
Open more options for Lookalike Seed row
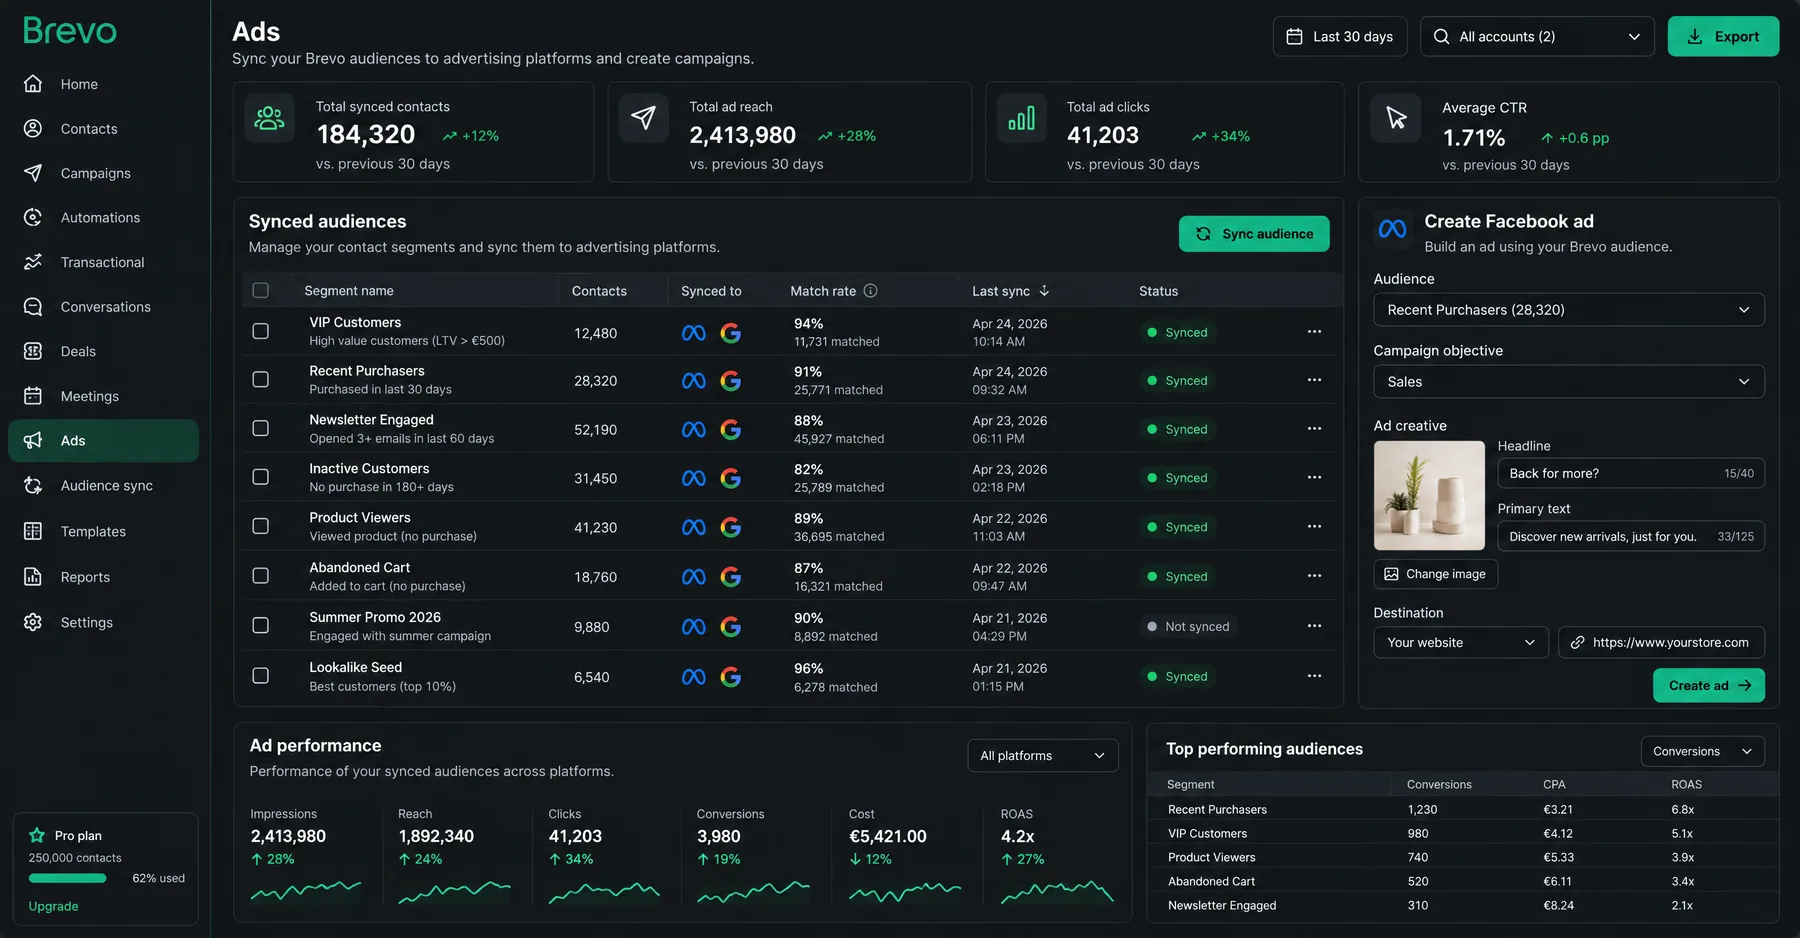pos(1314,676)
